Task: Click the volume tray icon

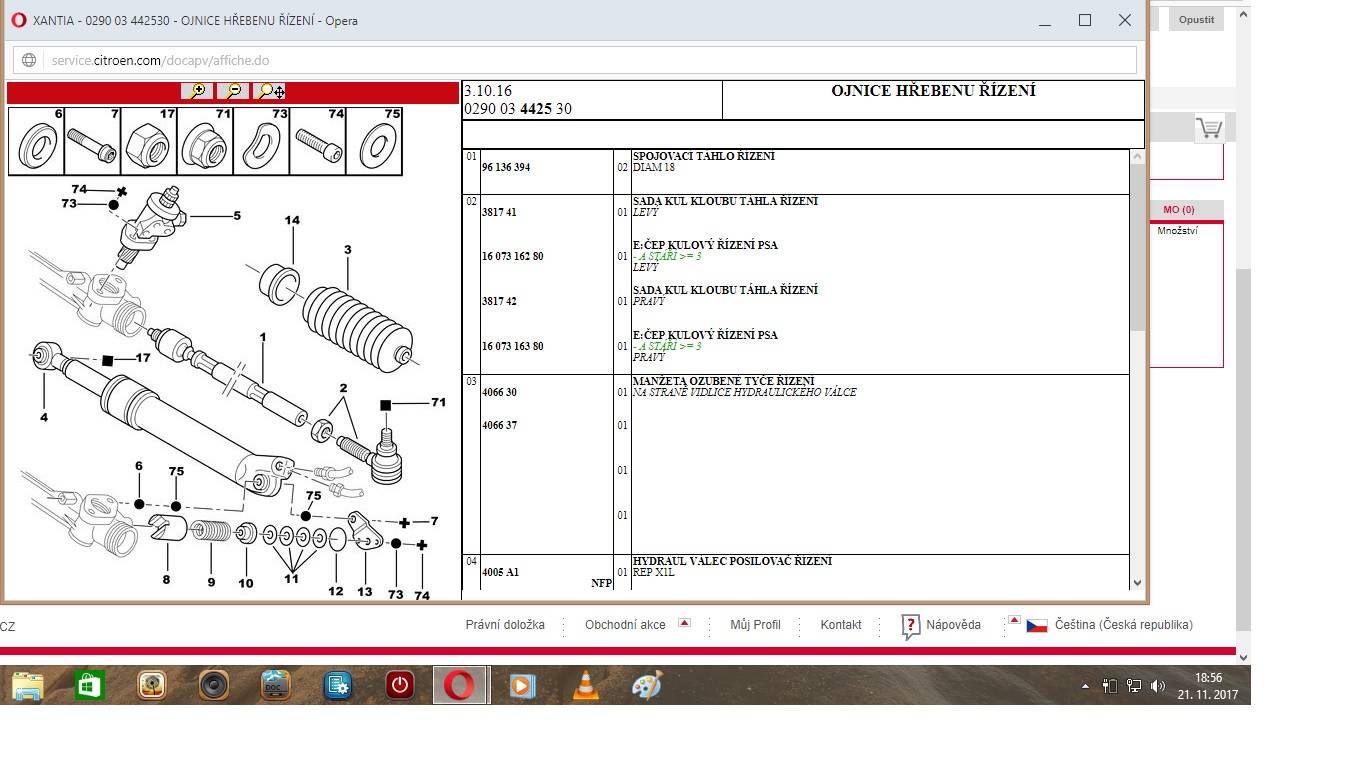Action: (1158, 686)
